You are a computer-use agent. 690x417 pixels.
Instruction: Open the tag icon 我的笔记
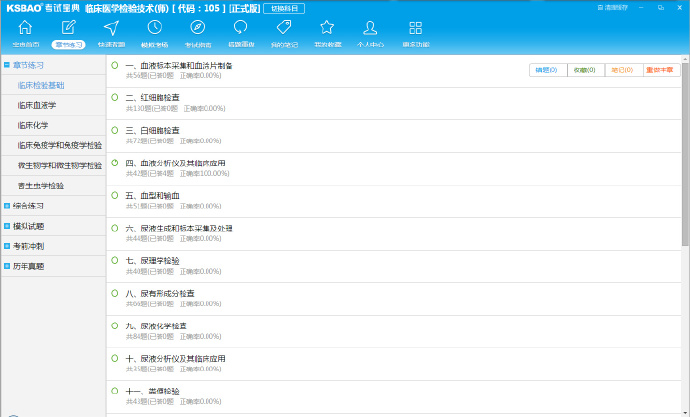pos(284,28)
